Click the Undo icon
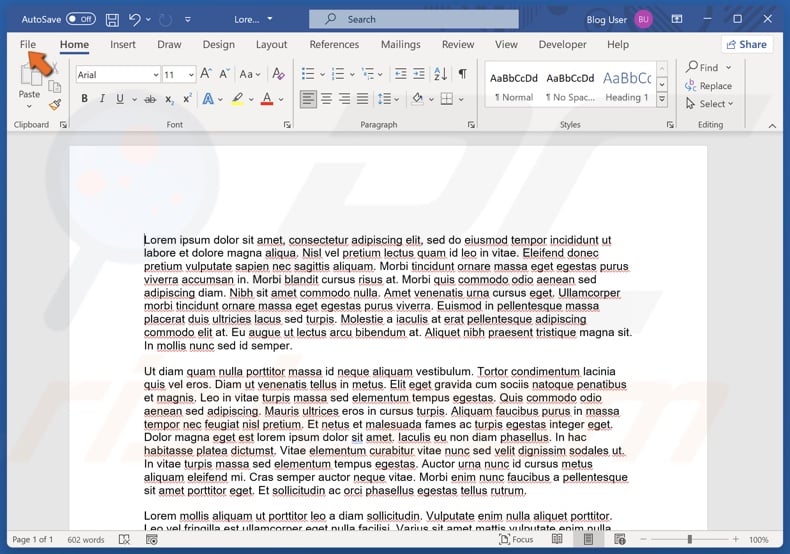The width and height of the screenshot is (790, 554). pyautogui.click(x=134, y=20)
